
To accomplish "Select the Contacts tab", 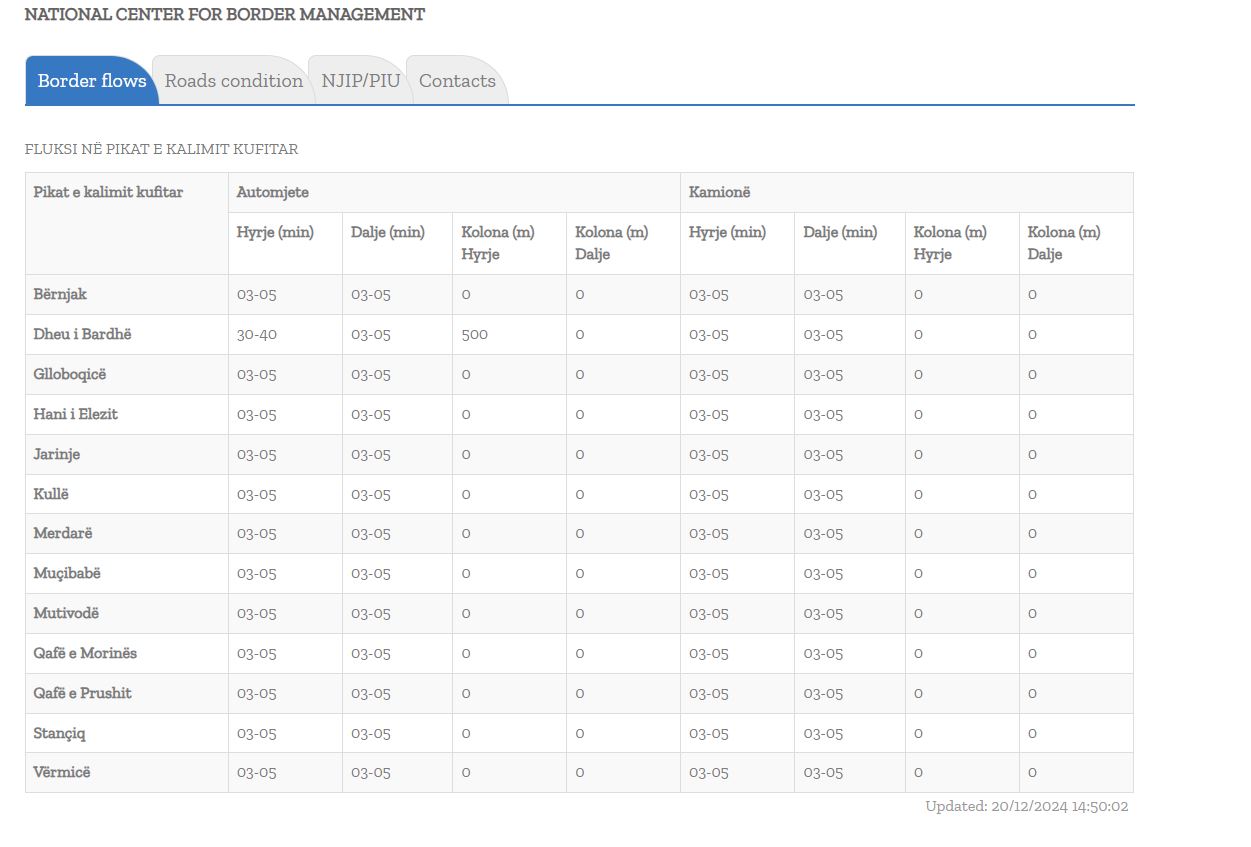I will [x=457, y=81].
